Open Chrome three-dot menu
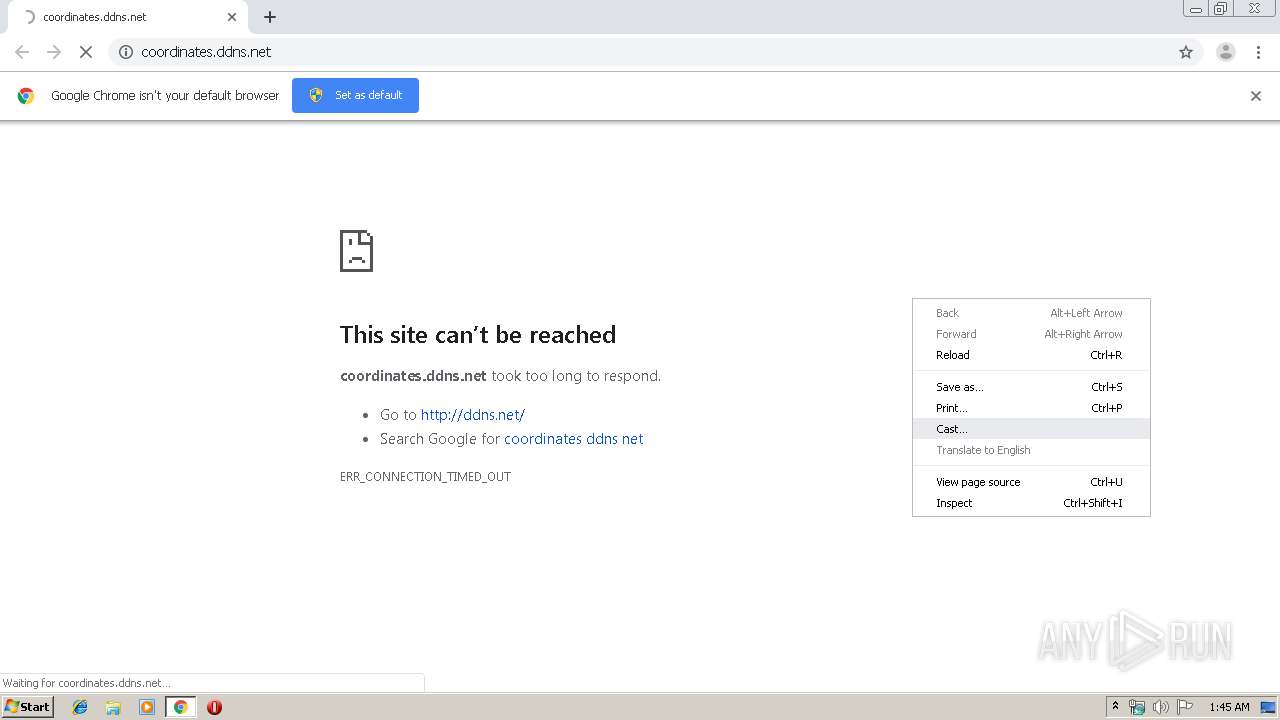Viewport: 1280px width, 720px height. (x=1259, y=52)
